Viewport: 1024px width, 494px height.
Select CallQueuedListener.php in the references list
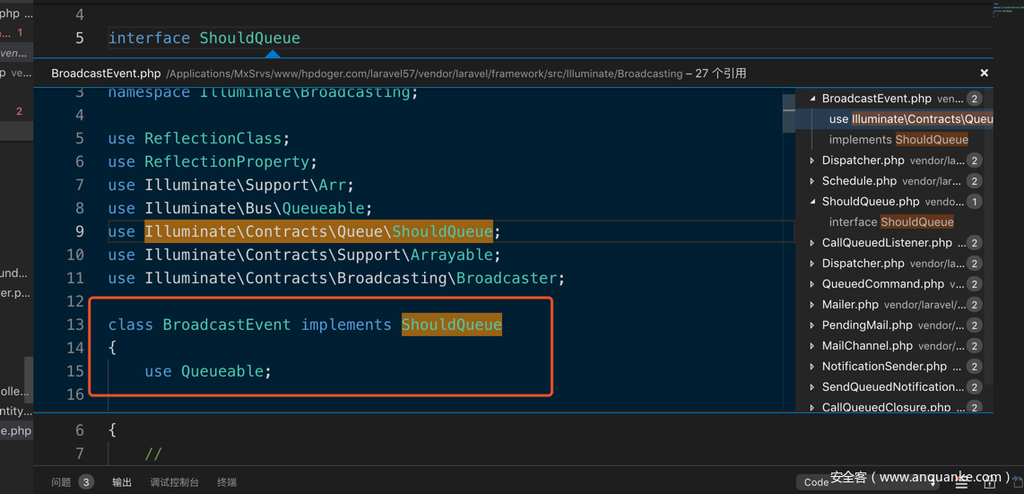pos(887,243)
